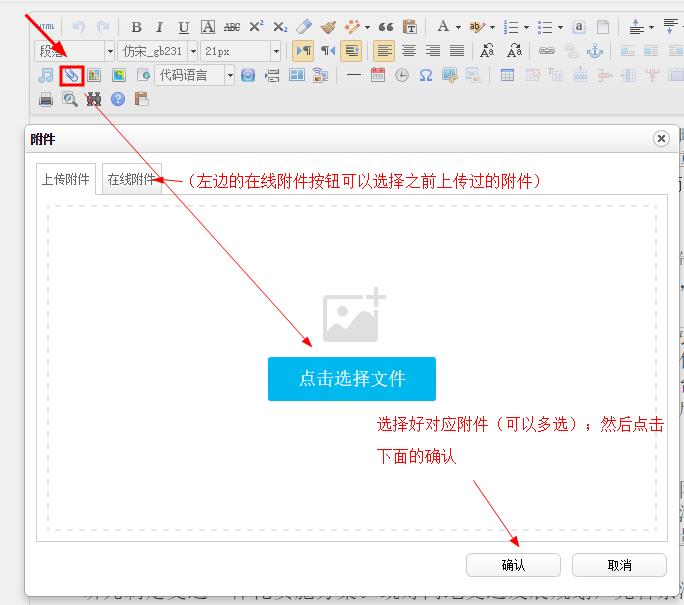Close the 附件 dialog

coord(660,139)
